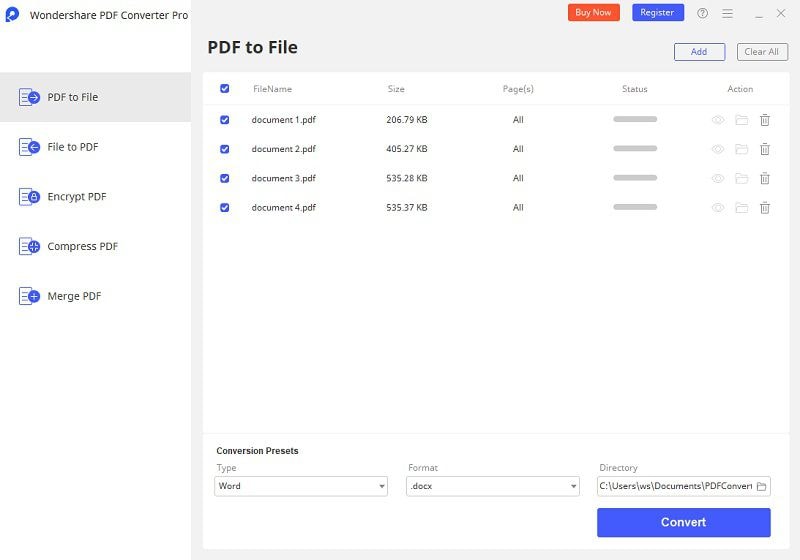
Task: Click the Directory path input field
Action: pyautogui.click(x=675, y=487)
